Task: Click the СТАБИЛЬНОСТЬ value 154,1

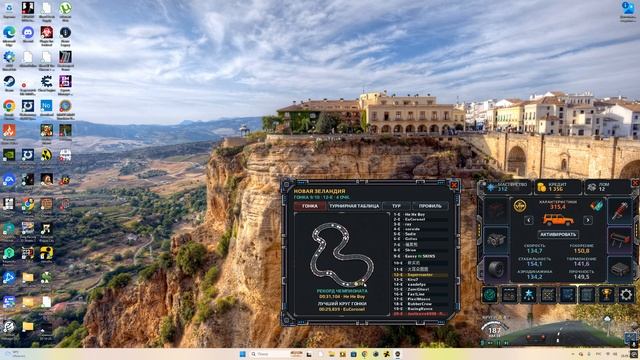Action: click(x=534, y=264)
